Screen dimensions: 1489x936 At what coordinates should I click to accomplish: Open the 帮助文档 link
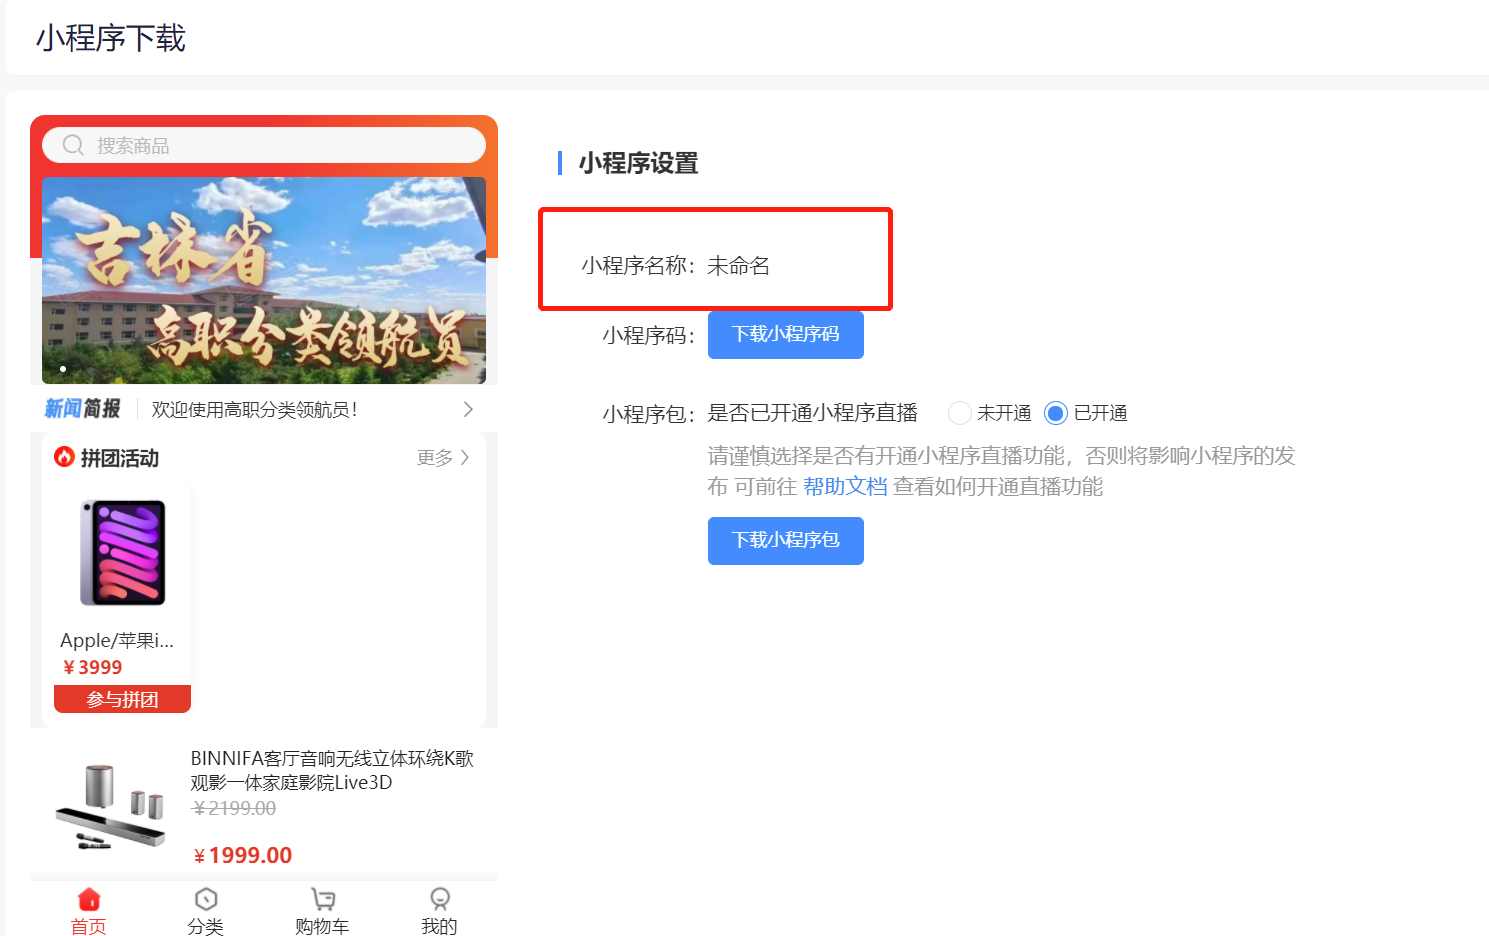click(845, 487)
